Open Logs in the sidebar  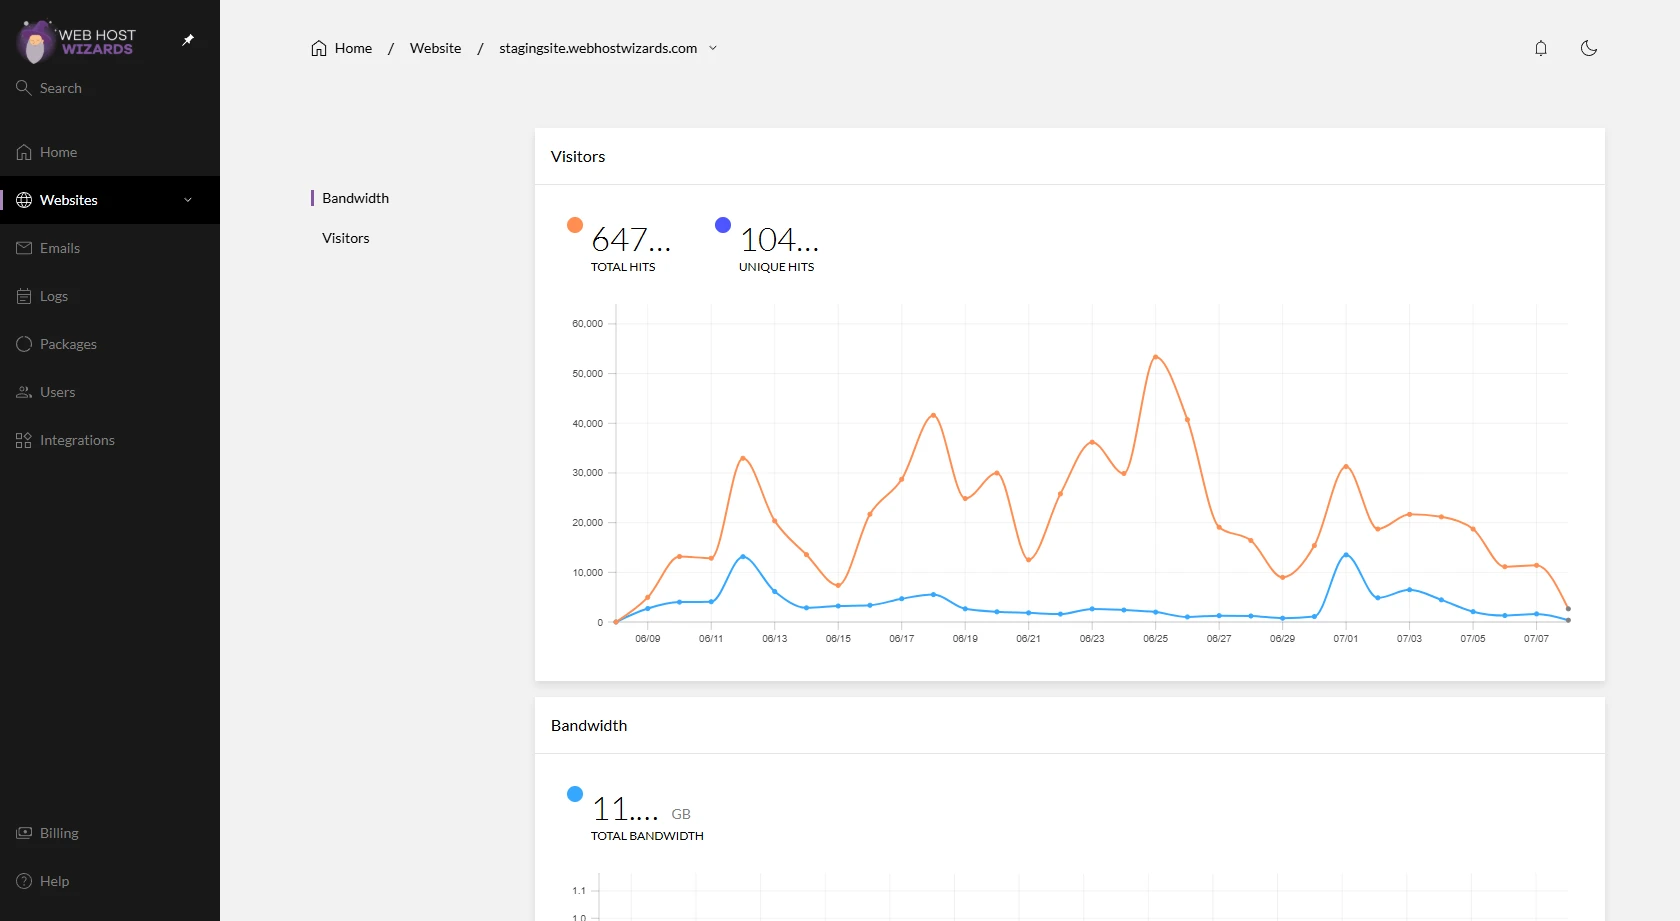click(110, 296)
